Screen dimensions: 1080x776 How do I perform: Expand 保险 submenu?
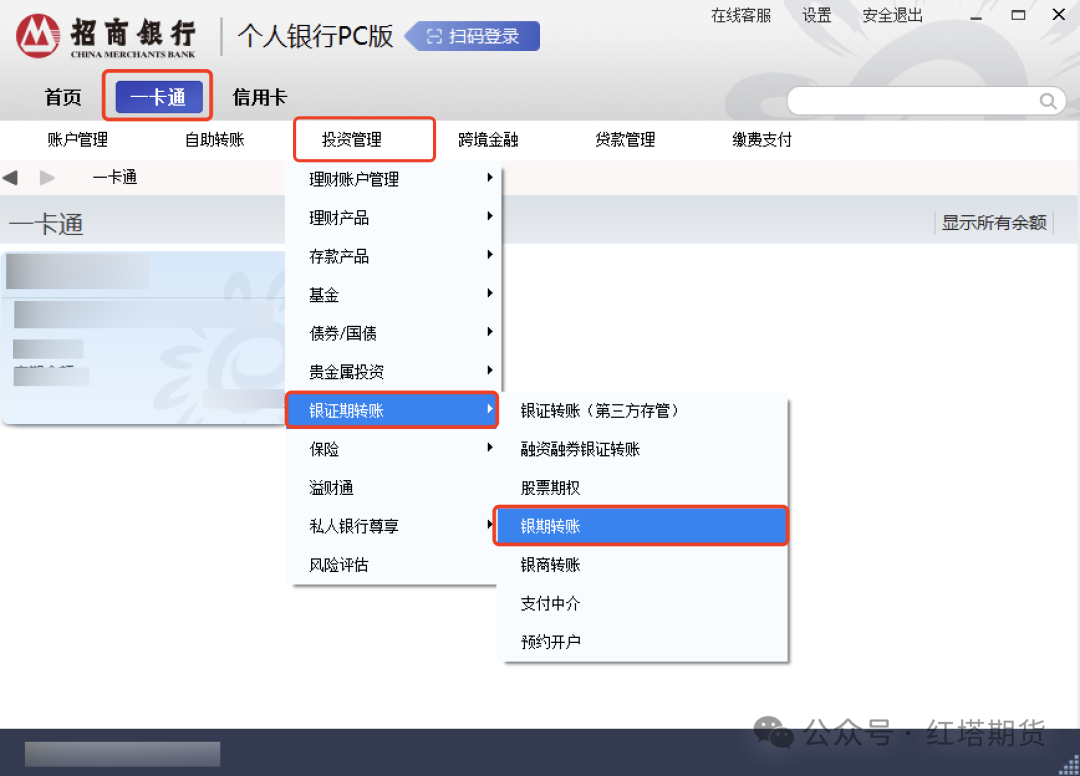pyautogui.click(x=393, y=449)
